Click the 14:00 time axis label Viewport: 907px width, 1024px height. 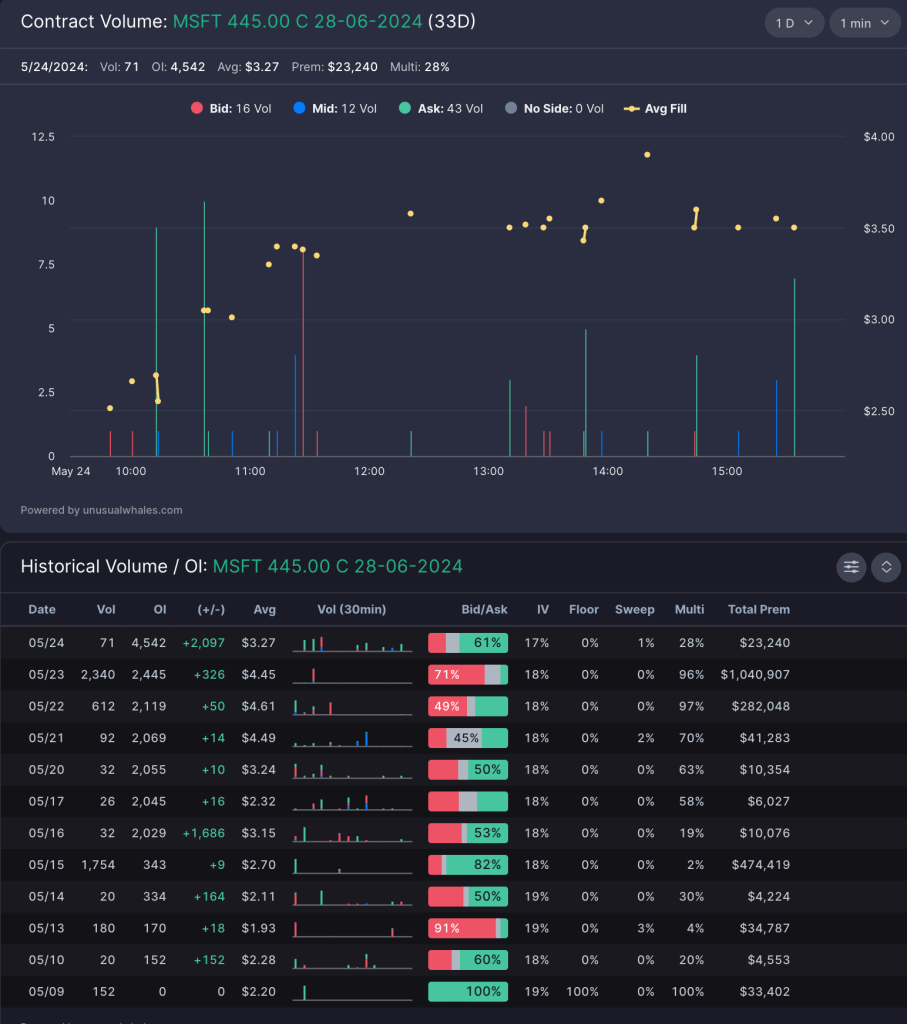pyautogui.click(x=607, y=471)
